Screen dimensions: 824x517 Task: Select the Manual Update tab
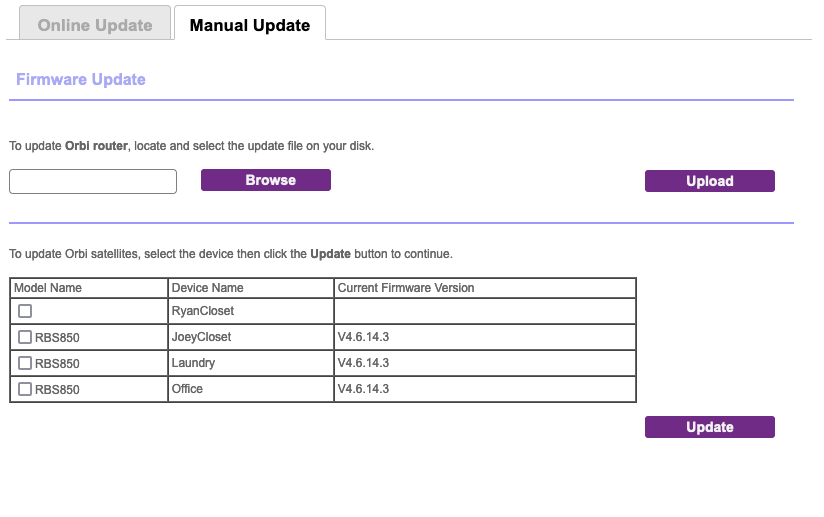click(x=250, y=25)
